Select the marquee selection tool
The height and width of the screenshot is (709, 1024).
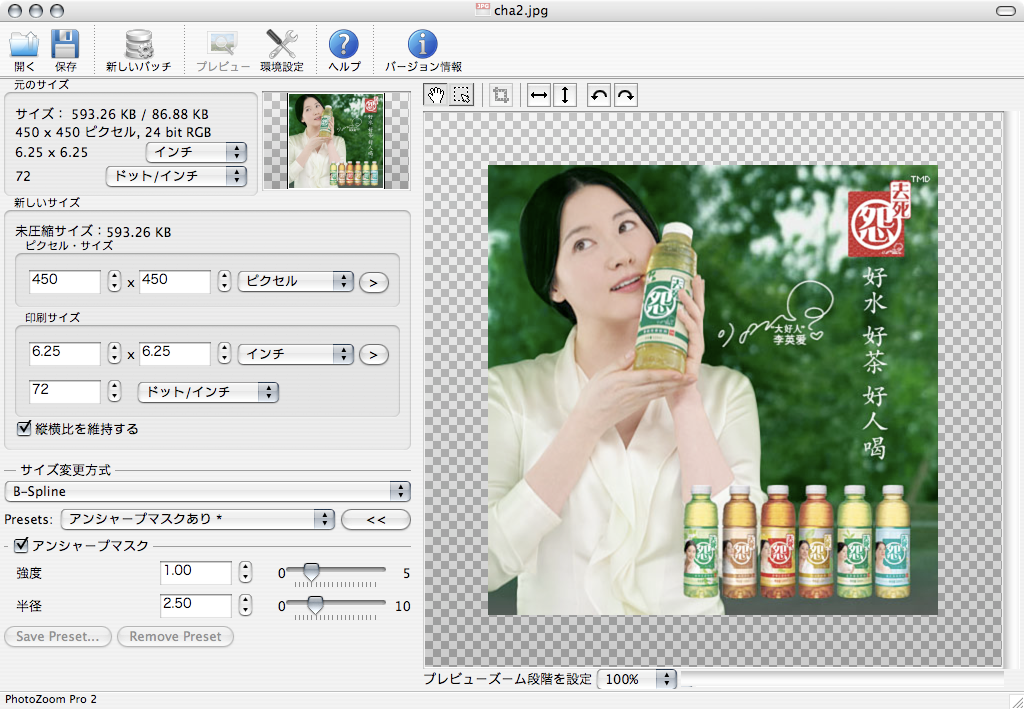462,95
